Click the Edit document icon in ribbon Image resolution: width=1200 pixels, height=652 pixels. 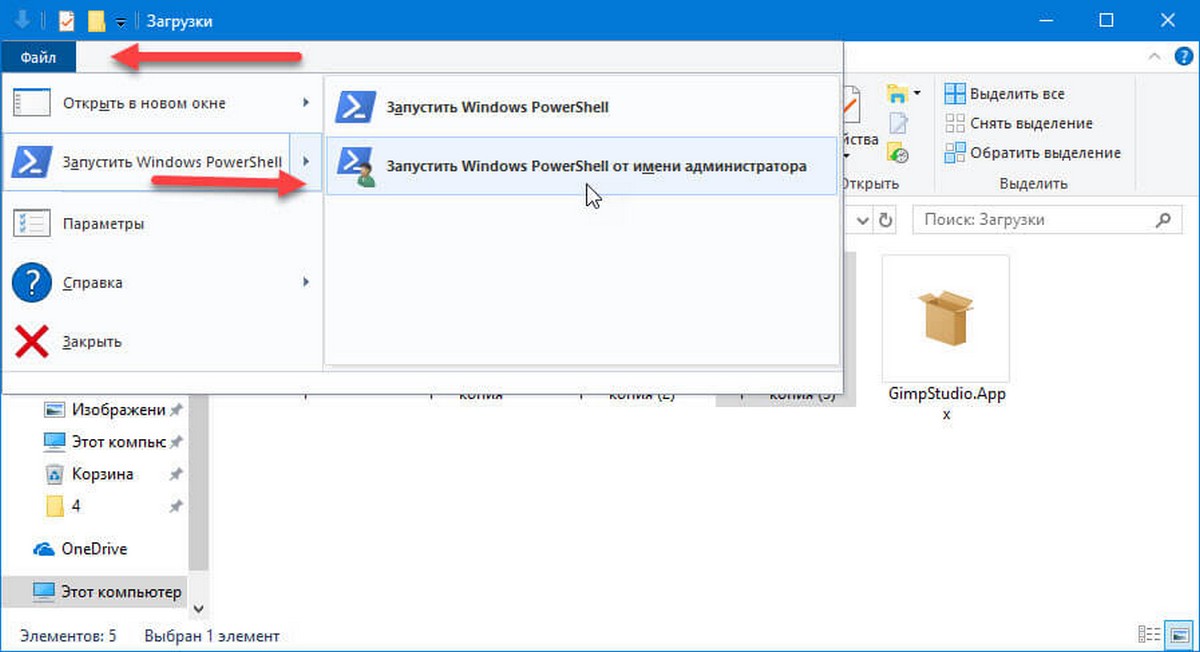[898, 125]
